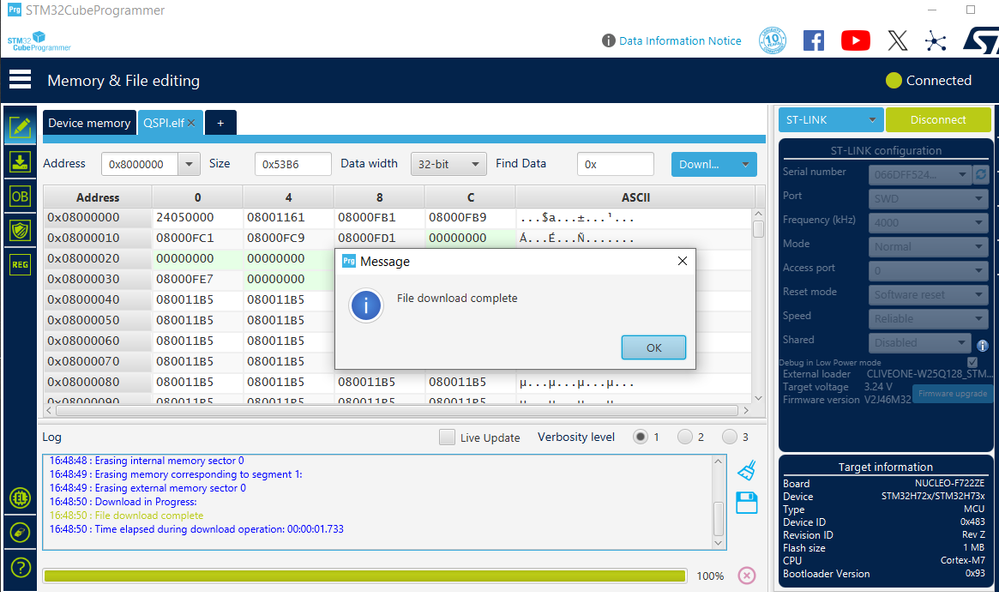Screen dimensions: 999x592
Task: Click the log panel vertical scrollbar
Action: coord(719,502)
